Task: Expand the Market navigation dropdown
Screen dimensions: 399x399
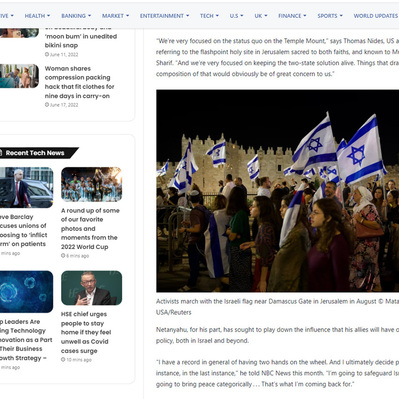Action: (x=115, y=16)
